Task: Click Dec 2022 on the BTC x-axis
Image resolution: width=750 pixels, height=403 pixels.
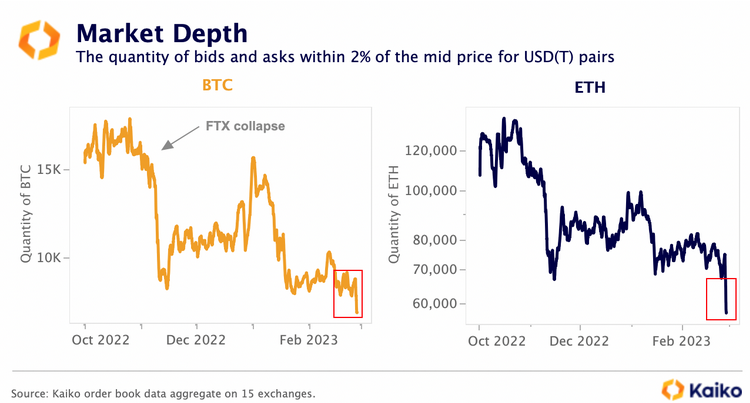Action: (x=195, y=340)
